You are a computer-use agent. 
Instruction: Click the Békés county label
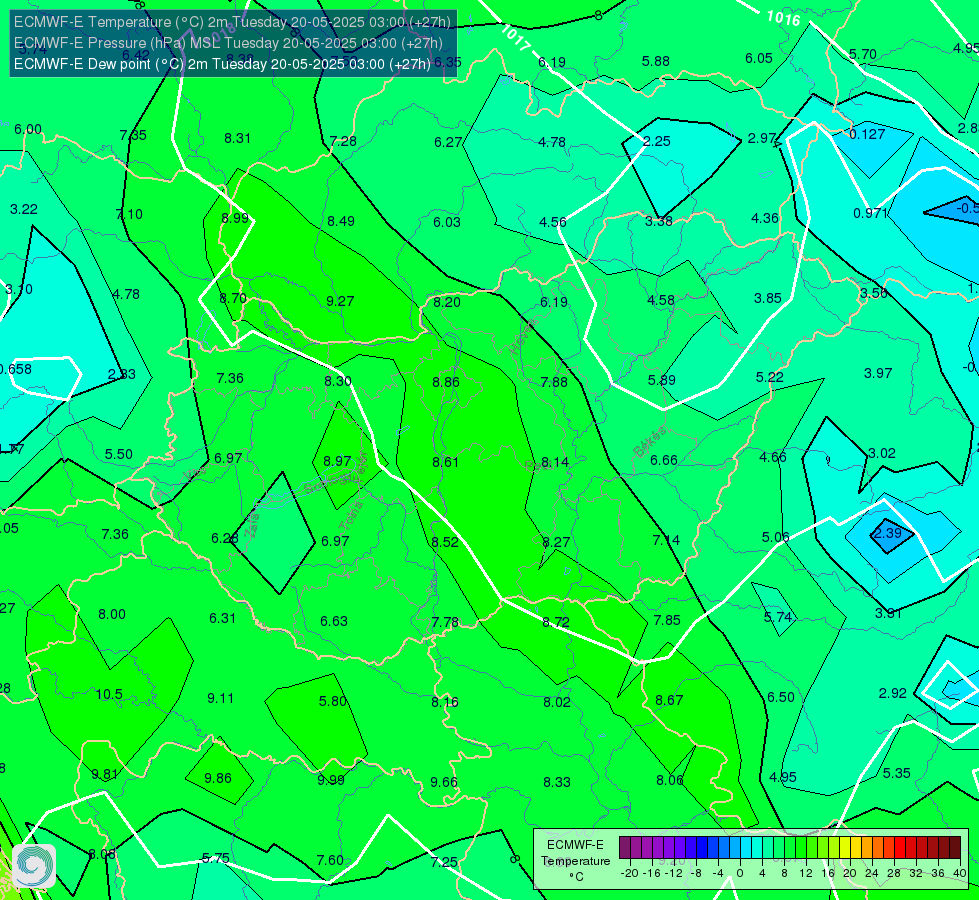[650, 442]
